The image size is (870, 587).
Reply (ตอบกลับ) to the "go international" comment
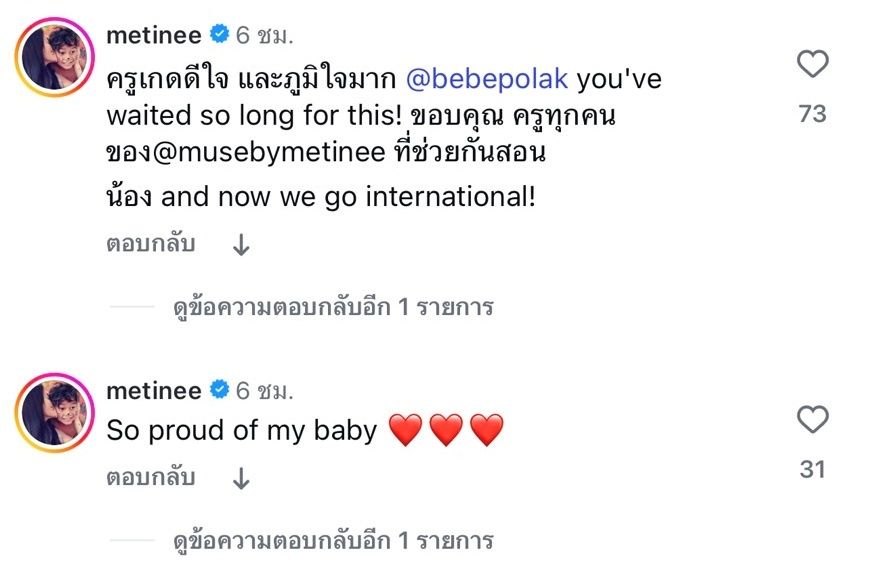(151, 244)
